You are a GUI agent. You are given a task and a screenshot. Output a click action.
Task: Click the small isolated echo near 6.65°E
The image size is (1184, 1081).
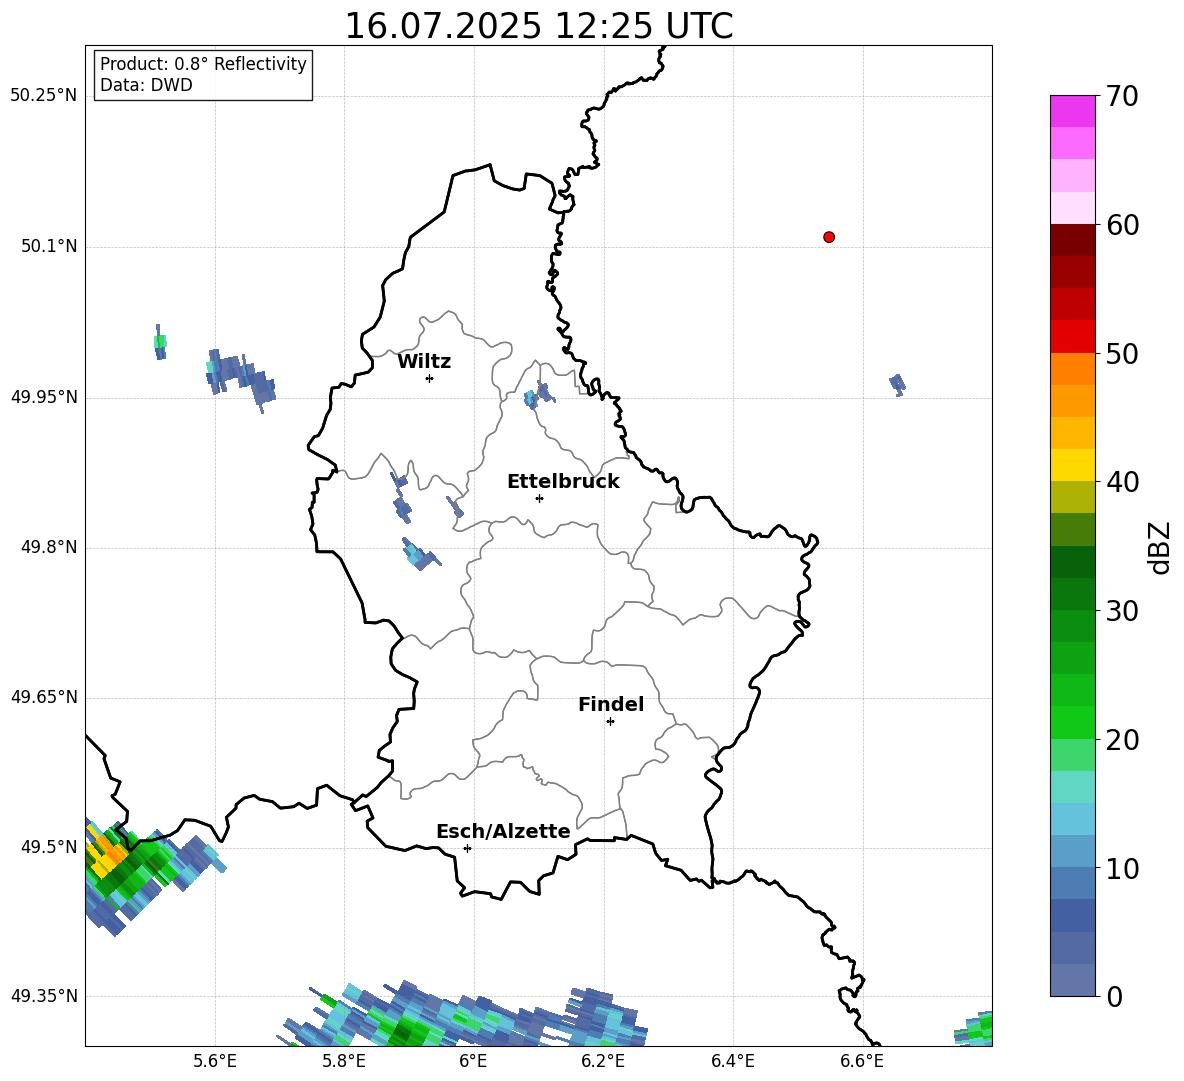(x=897, y=385)
